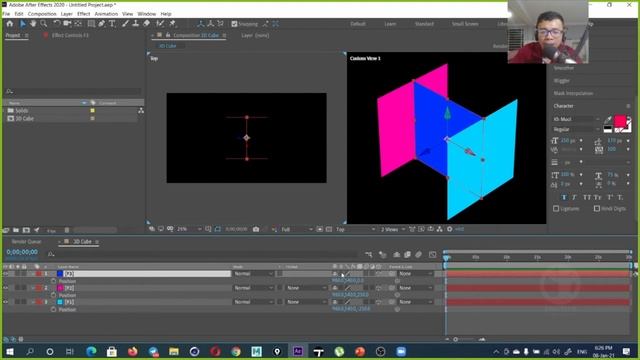The image size is (640, 360).
Task: Click the Faux Bold T button
Action: click(x=564, y=197)
